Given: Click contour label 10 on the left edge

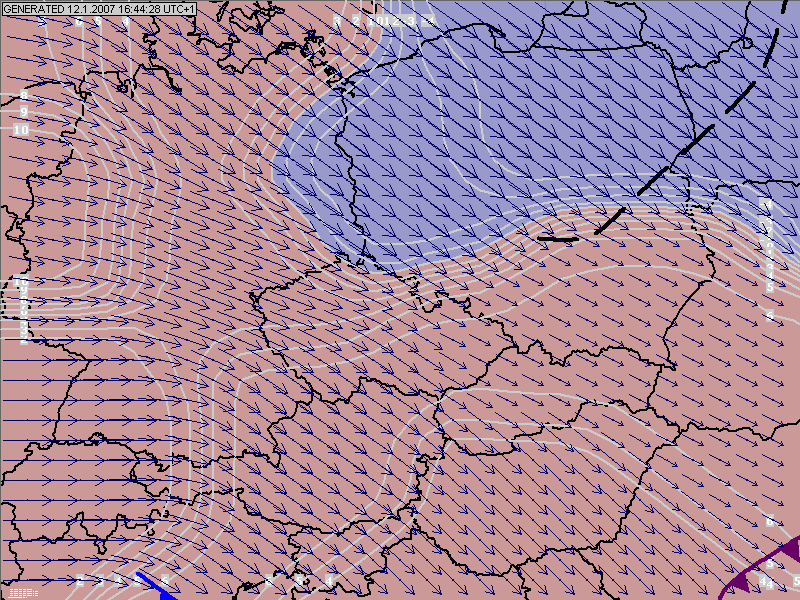Looking at the screenshot, I should click(x=21, y=130).
